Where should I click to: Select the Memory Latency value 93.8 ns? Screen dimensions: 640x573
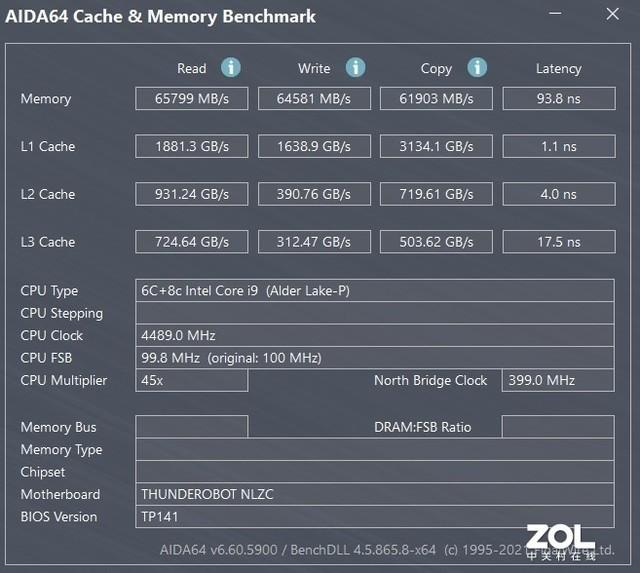tap(558, 99)
